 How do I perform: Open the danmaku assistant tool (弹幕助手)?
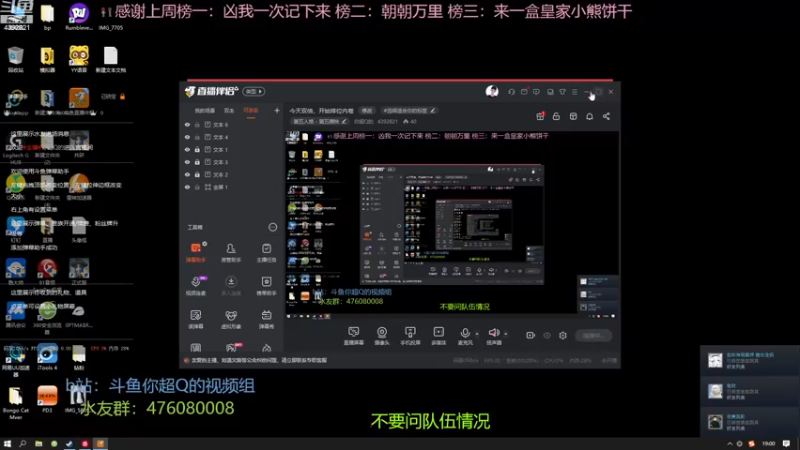(x=196, y=252)
